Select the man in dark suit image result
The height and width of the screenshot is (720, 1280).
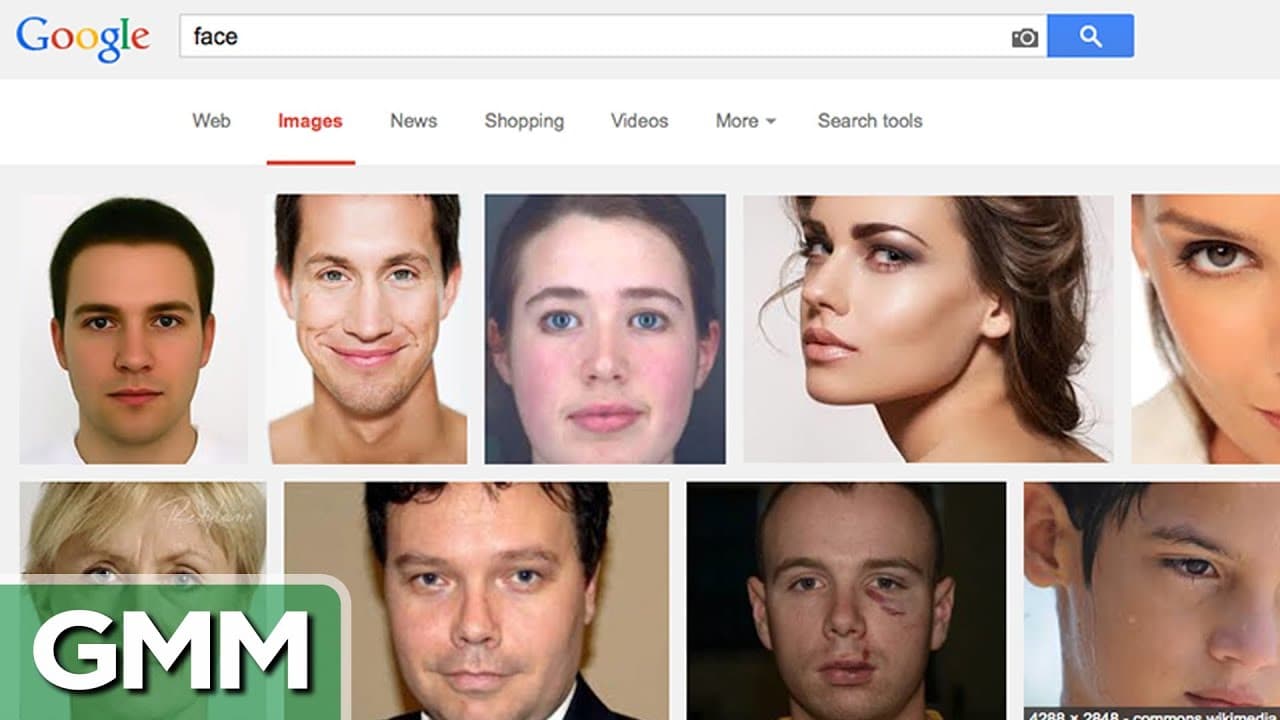(476, 601)
